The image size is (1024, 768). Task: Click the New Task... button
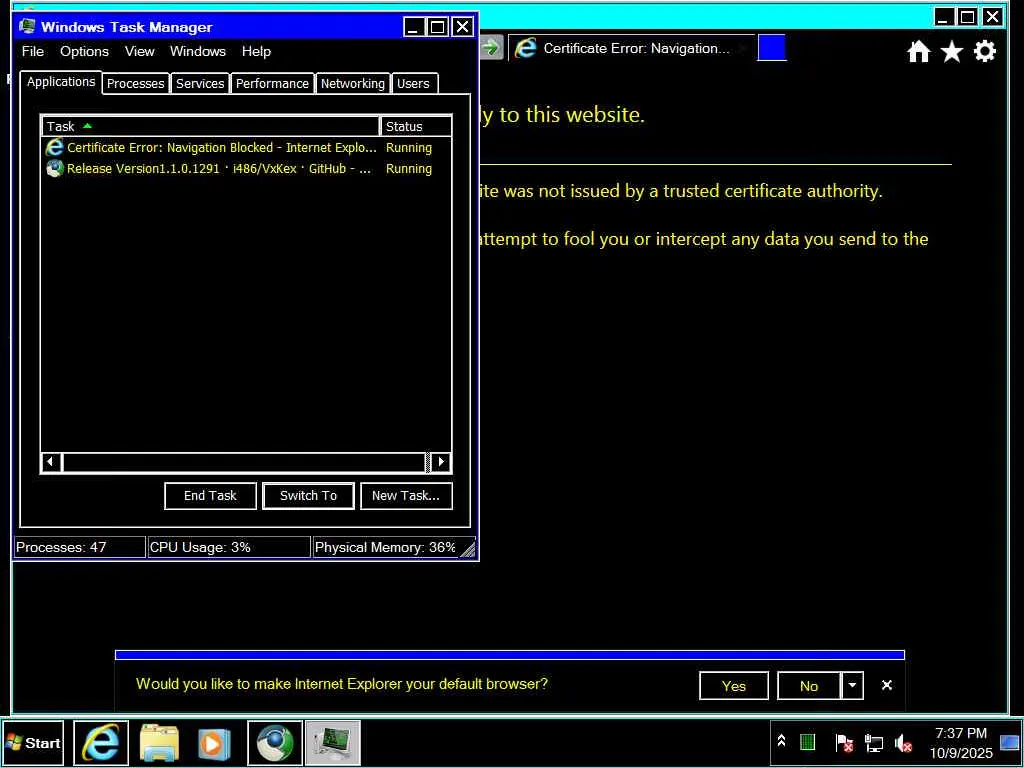point(406,496)
